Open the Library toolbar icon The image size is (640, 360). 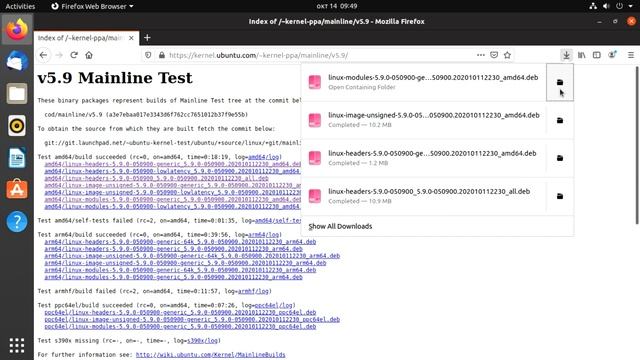coord(582,55)
